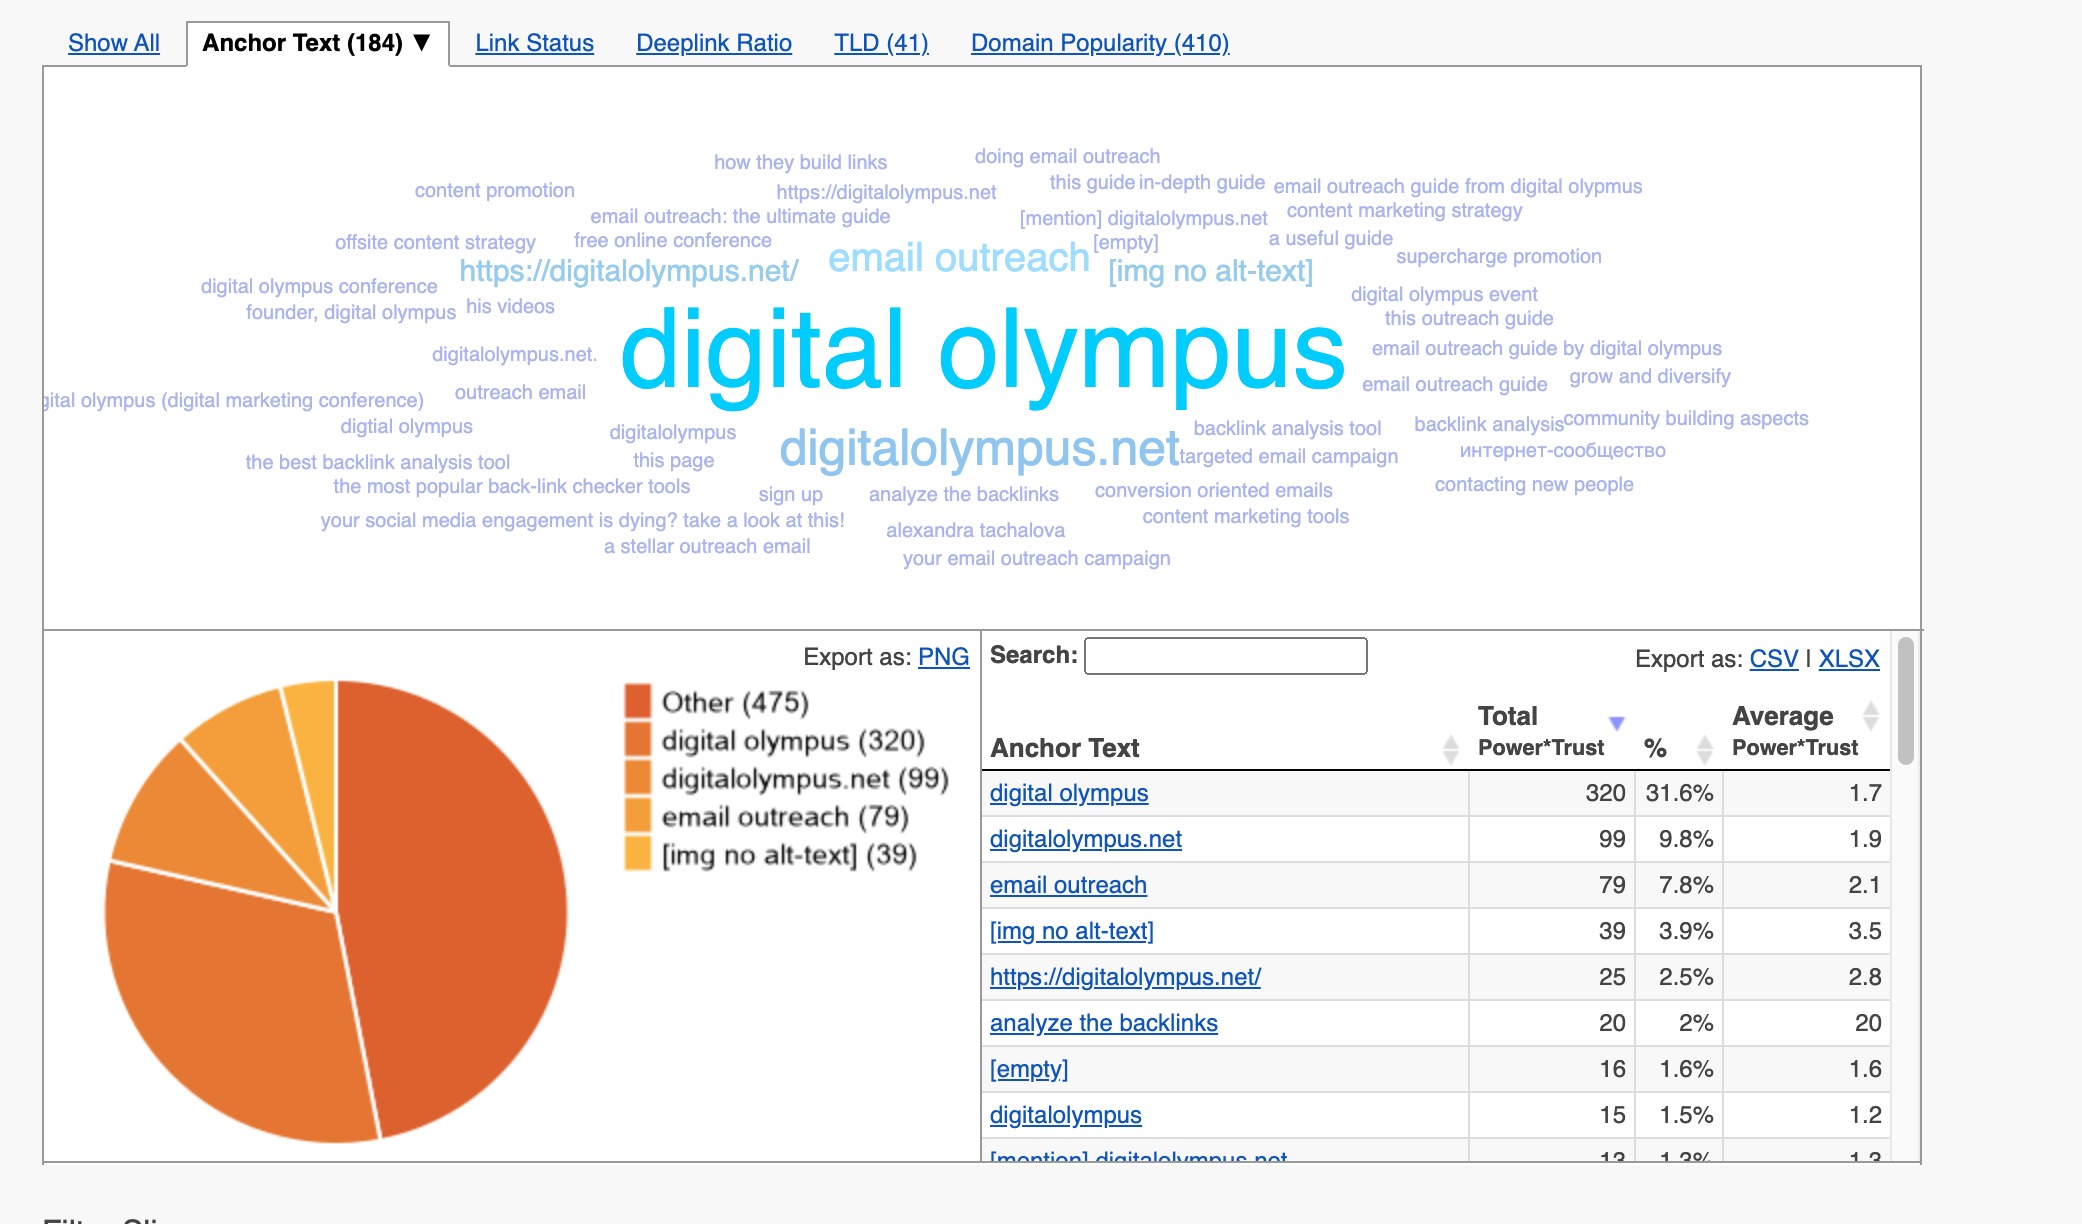Open the 'digital olympus' anchor text row link
The image size is (2082, 1224).
click(x=1068, y=793)
